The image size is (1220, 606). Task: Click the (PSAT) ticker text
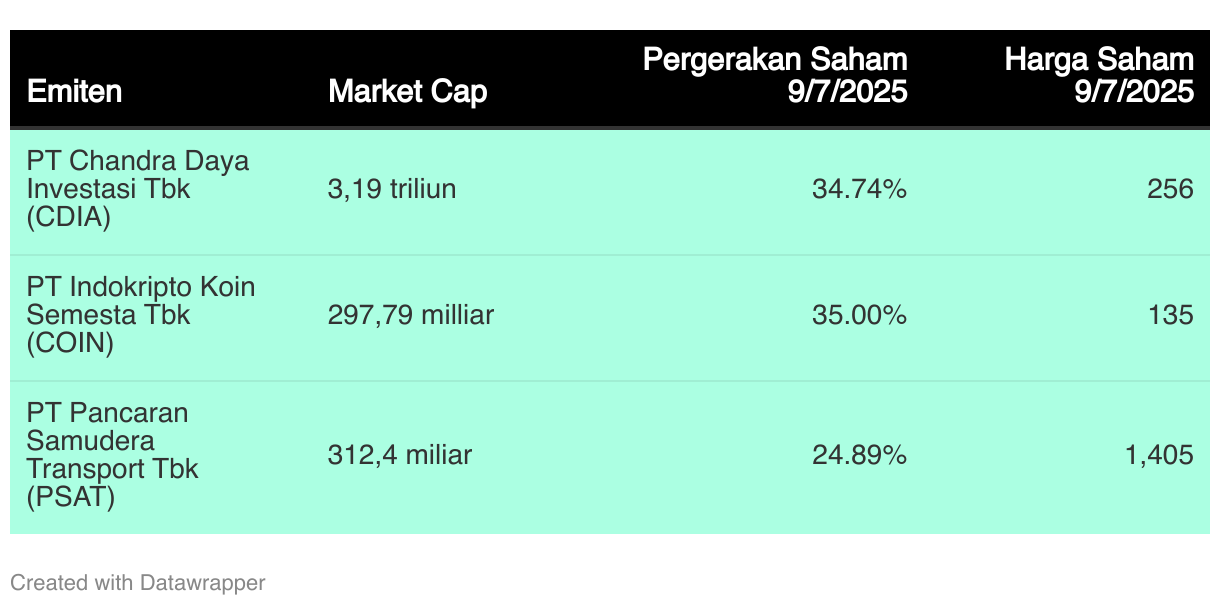71,497
